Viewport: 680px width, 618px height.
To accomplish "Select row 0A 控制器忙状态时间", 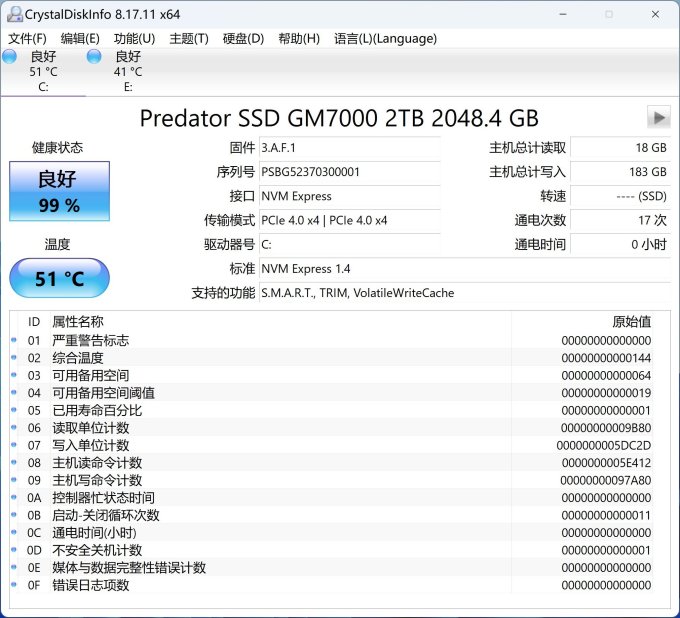I will 332,498.
